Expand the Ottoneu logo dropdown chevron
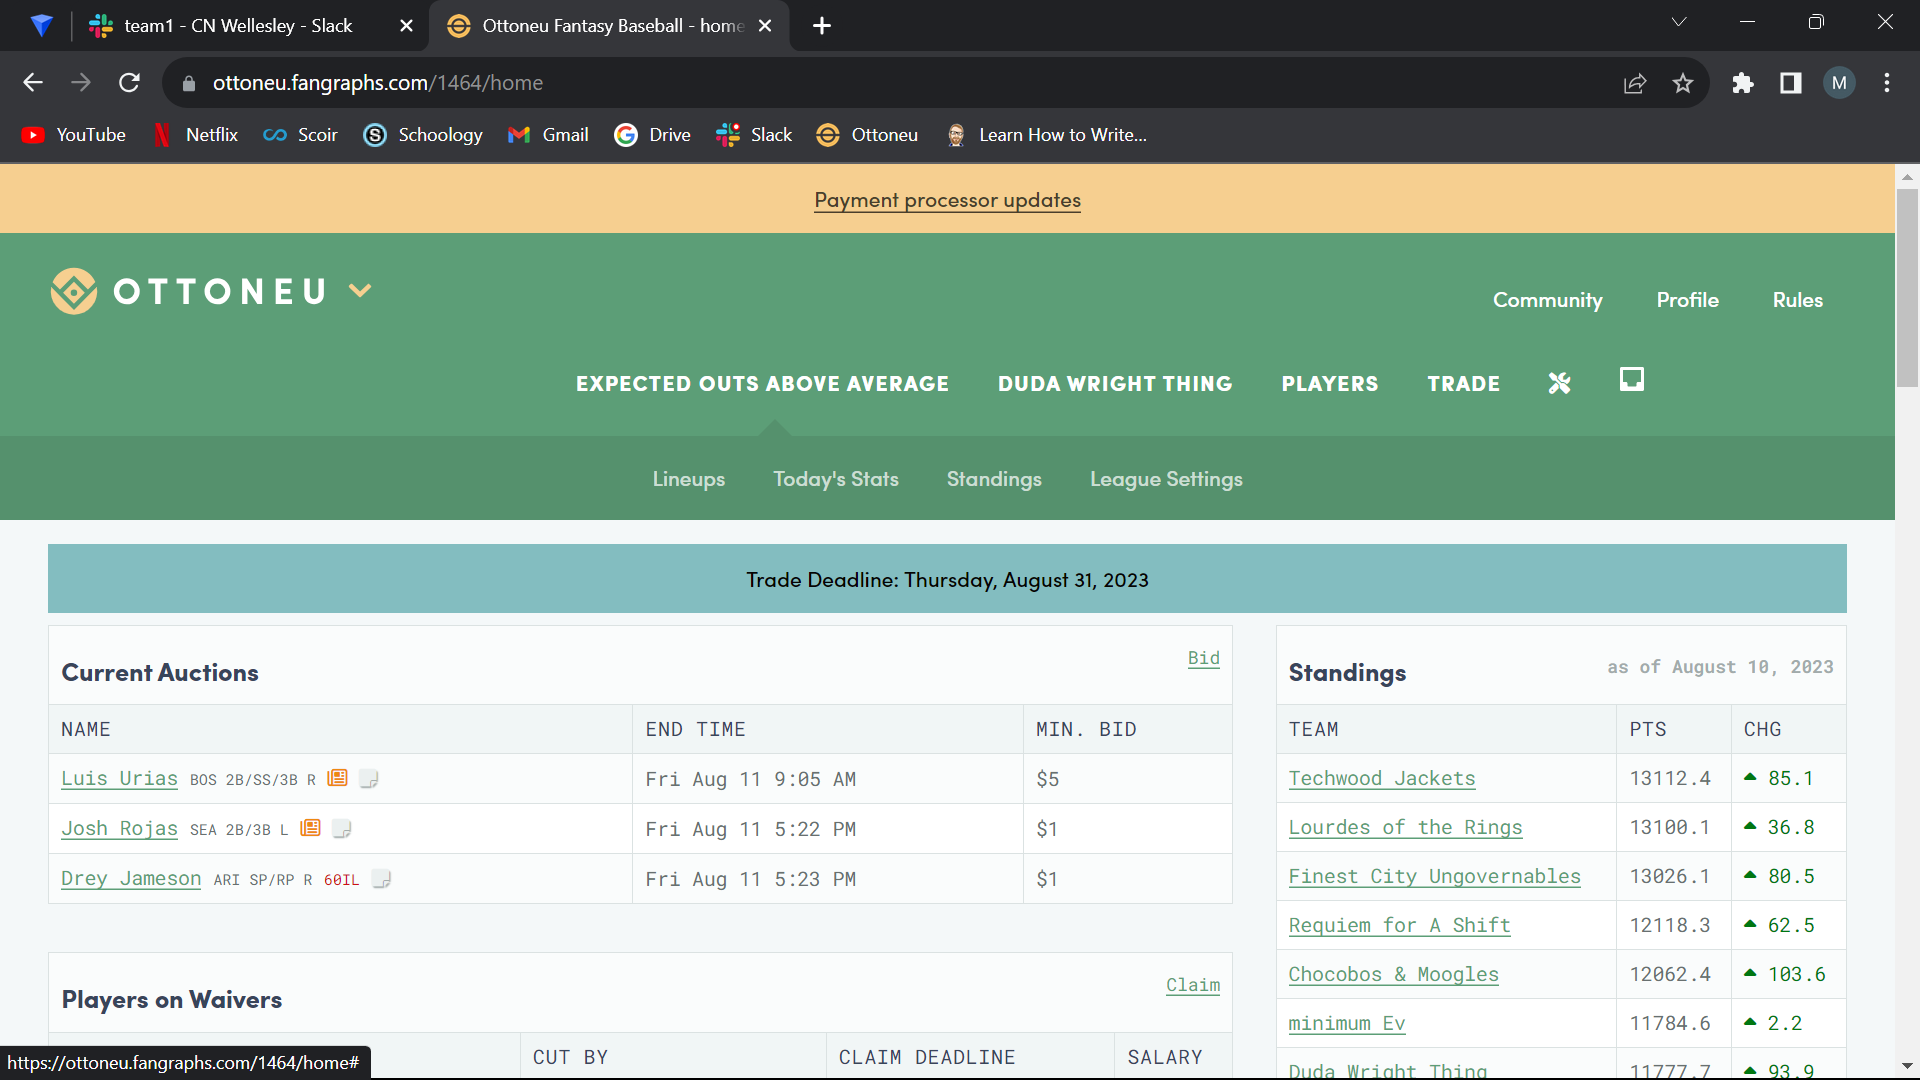Image resolution: width=1920 pixels, height=1080 pixels. pyautogui.click(x=360, y=291)
